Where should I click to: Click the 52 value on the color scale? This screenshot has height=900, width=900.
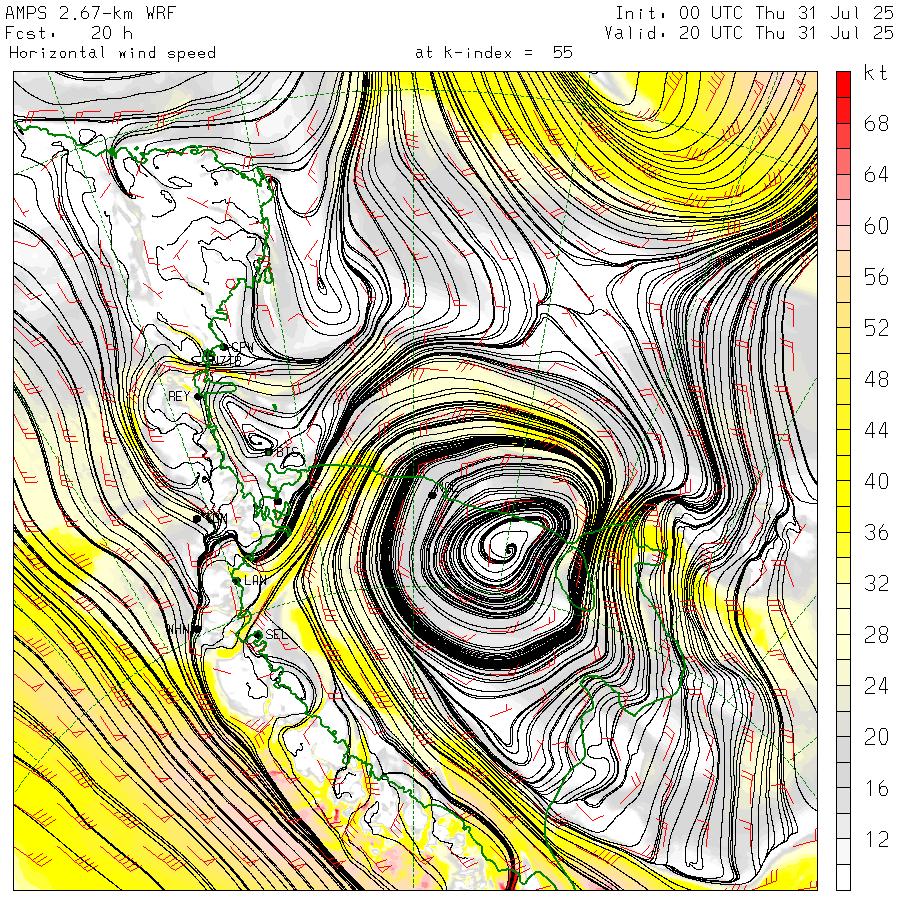tap(876, 328)
